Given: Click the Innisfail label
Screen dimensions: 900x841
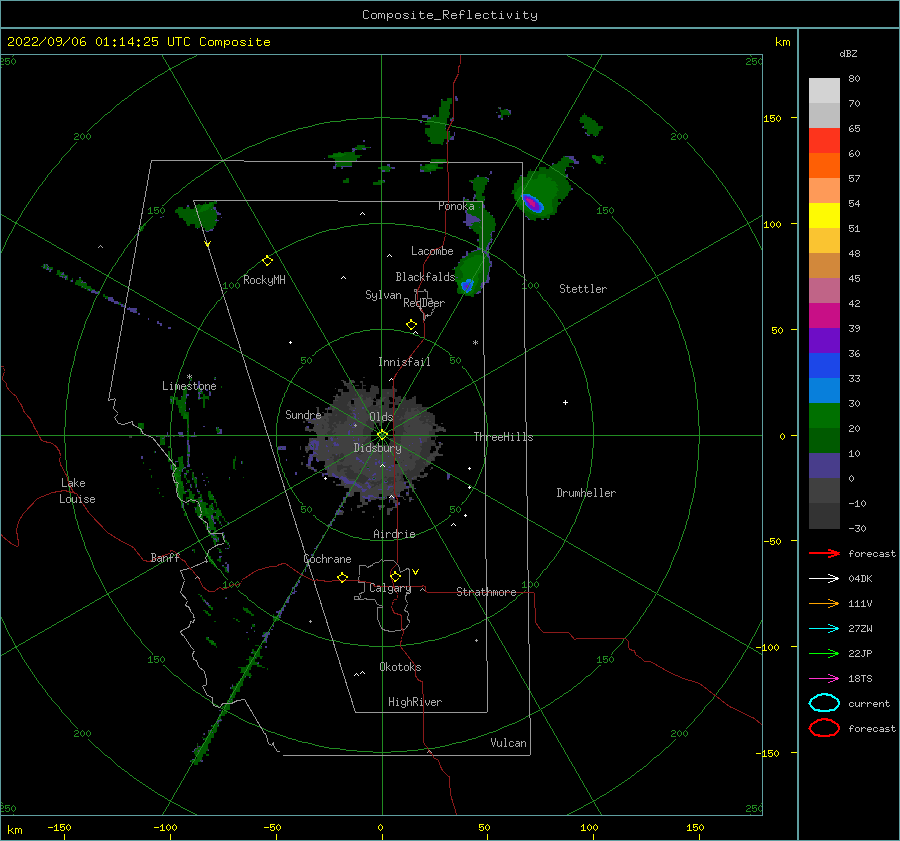Looking at the screenshot, I should coord(404,362).
